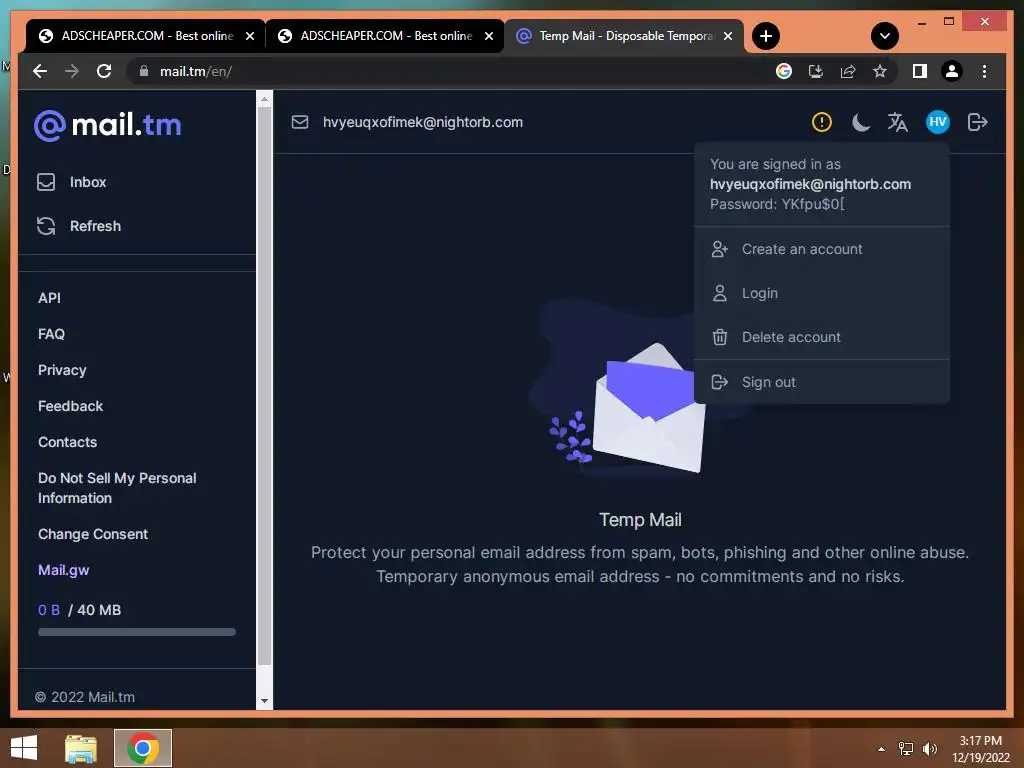The width and height of the screenshot is (1024, 768).
Task: Select Delete account in the menu
Action: pos(822,337)
